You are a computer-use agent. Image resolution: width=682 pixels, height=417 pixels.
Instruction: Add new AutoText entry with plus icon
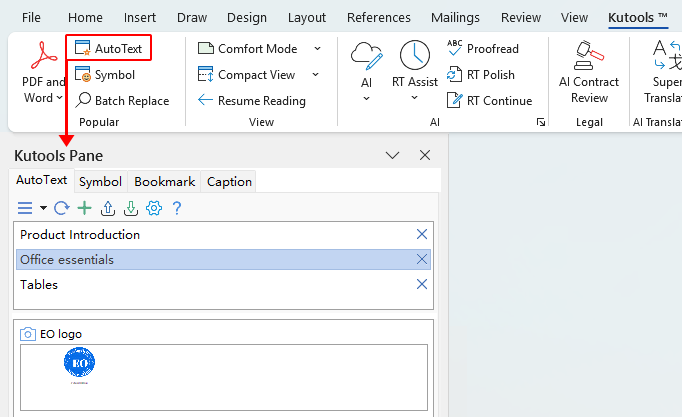[x=84, y=208]
